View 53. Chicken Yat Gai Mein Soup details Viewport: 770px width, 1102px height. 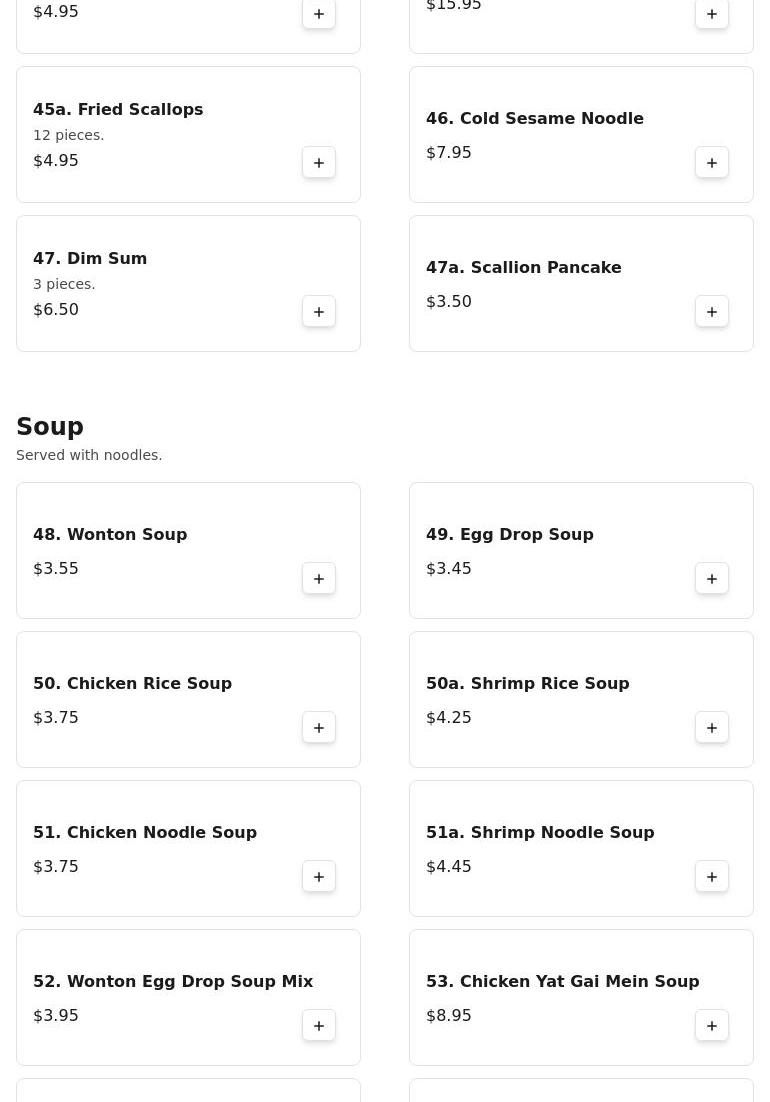click(562, 982)
